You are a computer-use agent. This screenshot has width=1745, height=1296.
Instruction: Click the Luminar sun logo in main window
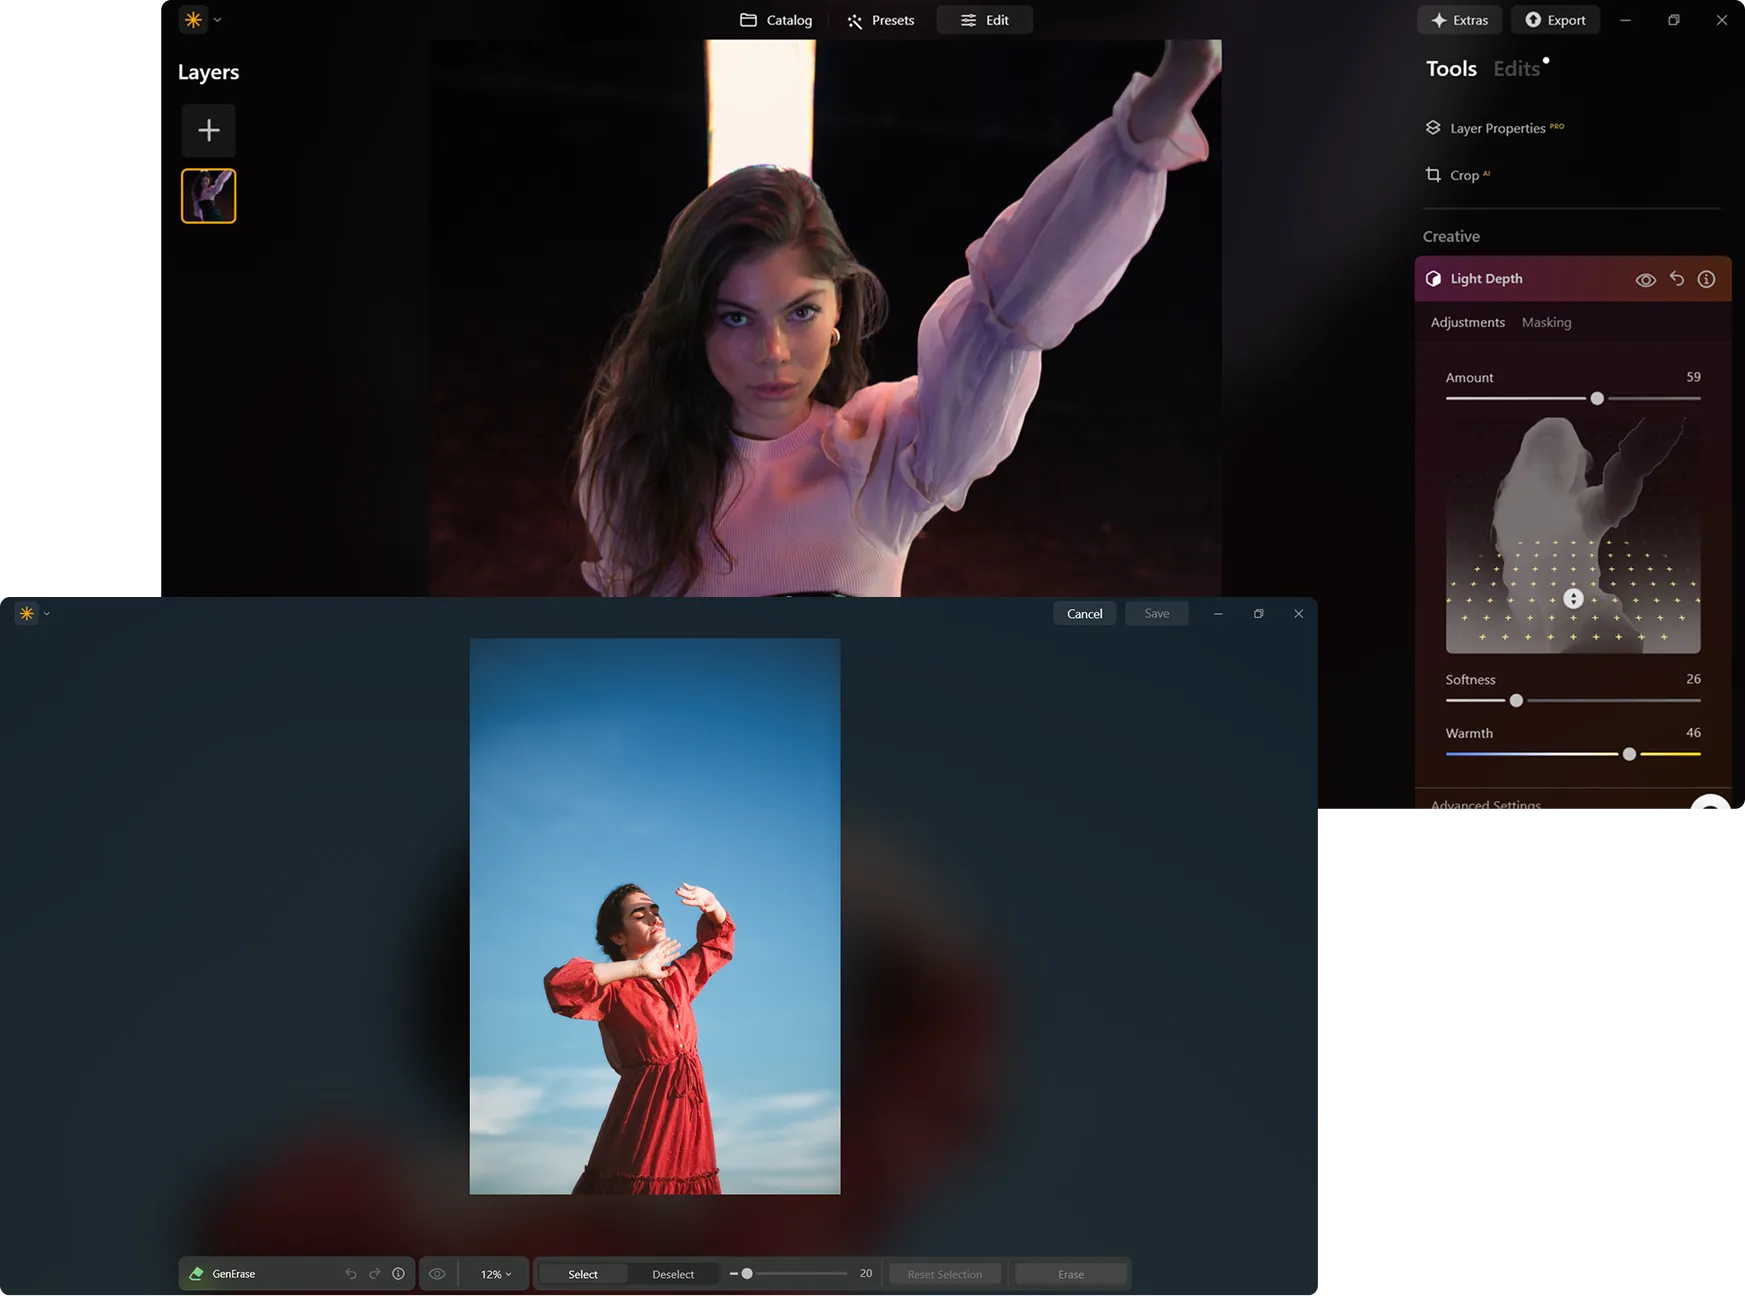[x=193, y=20]
